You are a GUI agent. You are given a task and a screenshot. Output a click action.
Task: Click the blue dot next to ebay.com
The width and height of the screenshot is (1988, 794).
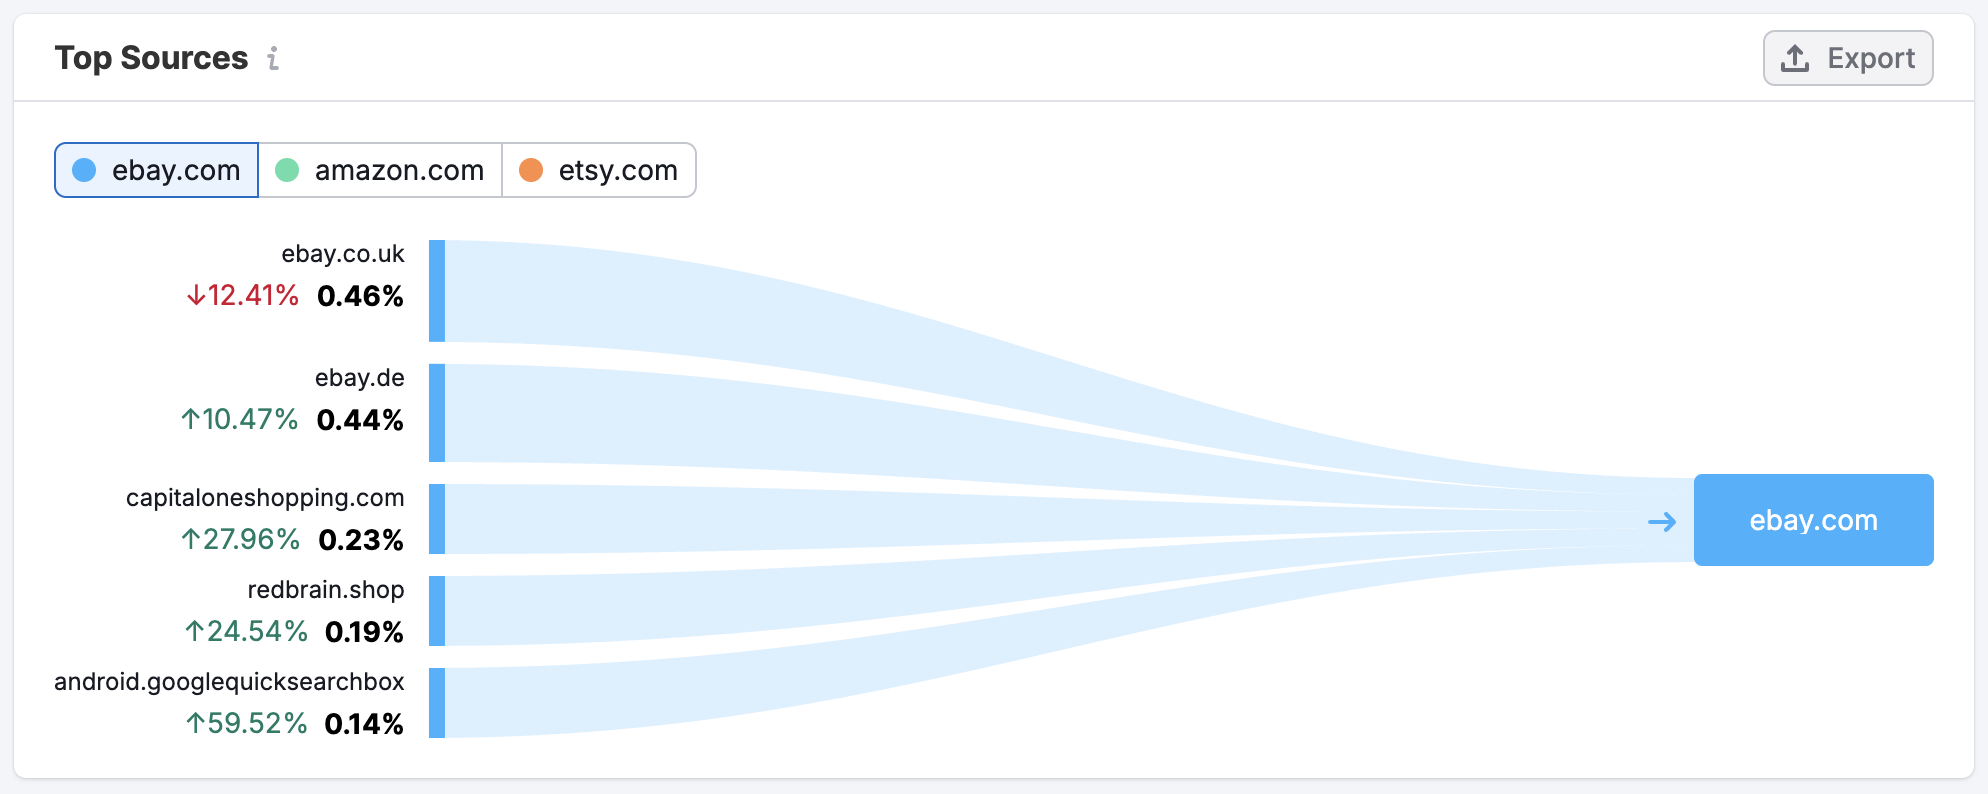point(84,170)
